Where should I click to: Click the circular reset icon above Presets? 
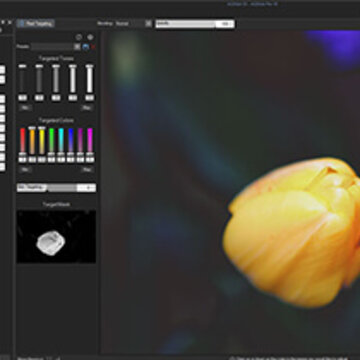79,37
